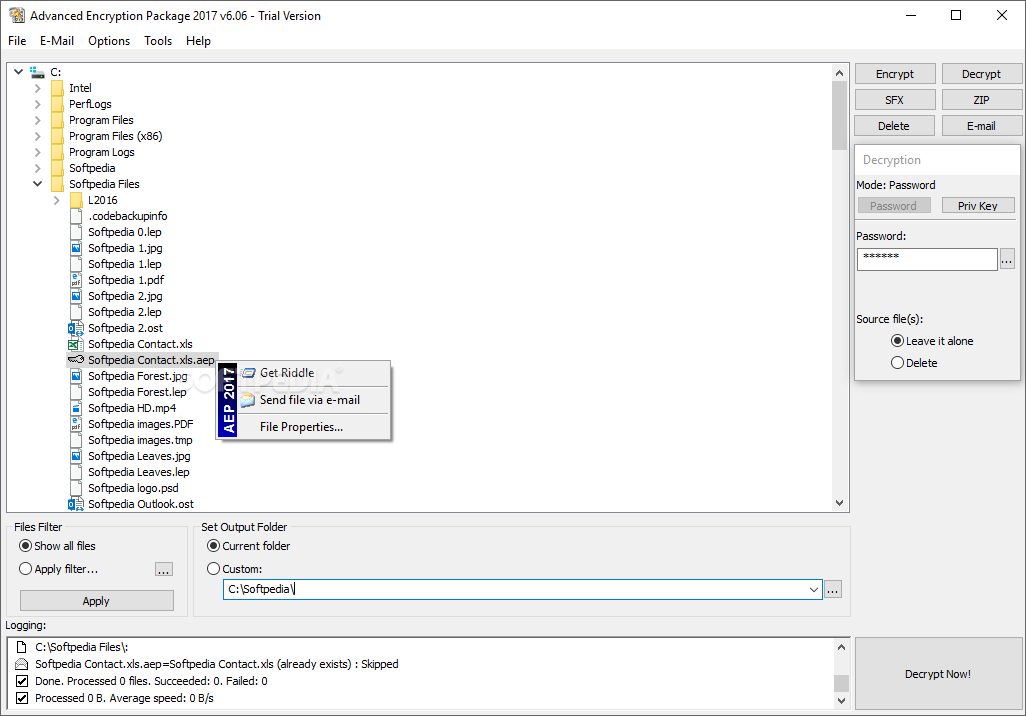
Task: Toggle the Processed 0 B log checkbox
Action: tap(22, 698)
